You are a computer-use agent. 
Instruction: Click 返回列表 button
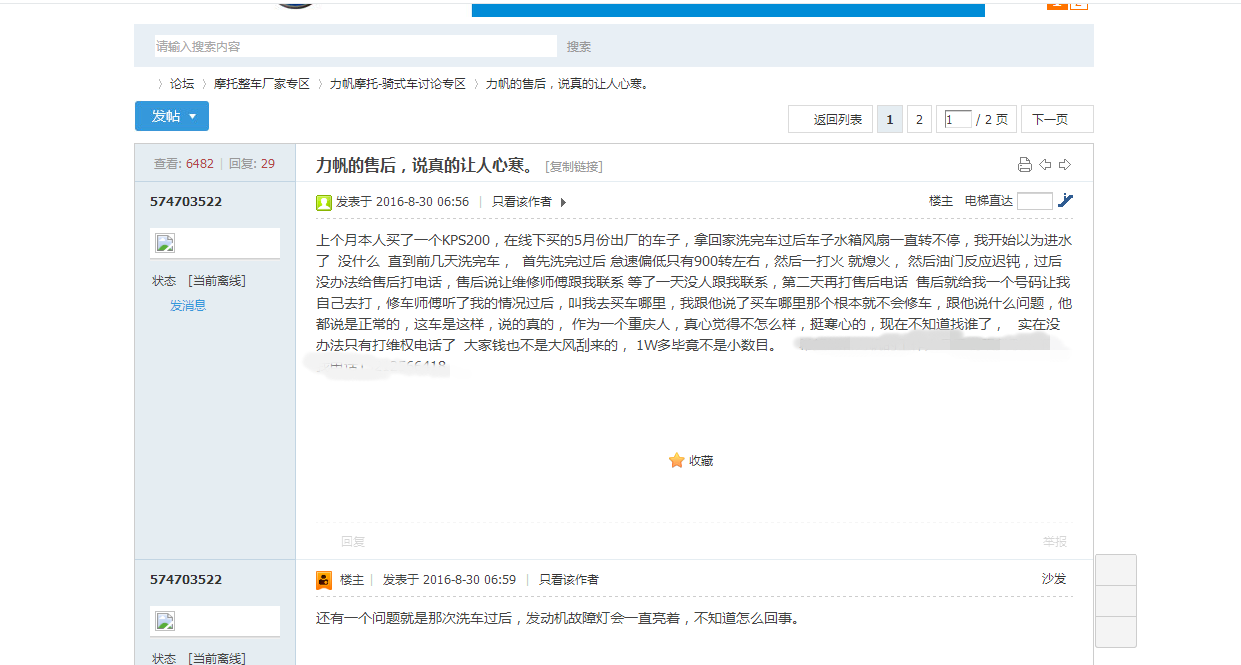pos(830,119)
